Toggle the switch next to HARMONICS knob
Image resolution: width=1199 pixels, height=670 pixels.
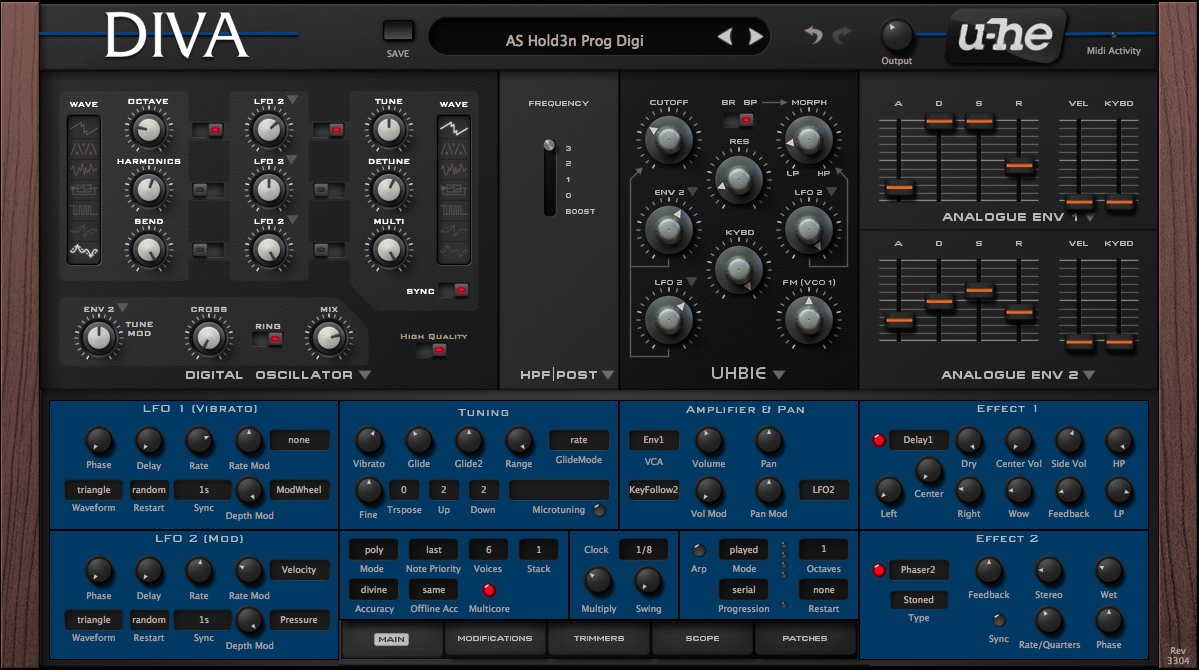[x=207, y=190]
